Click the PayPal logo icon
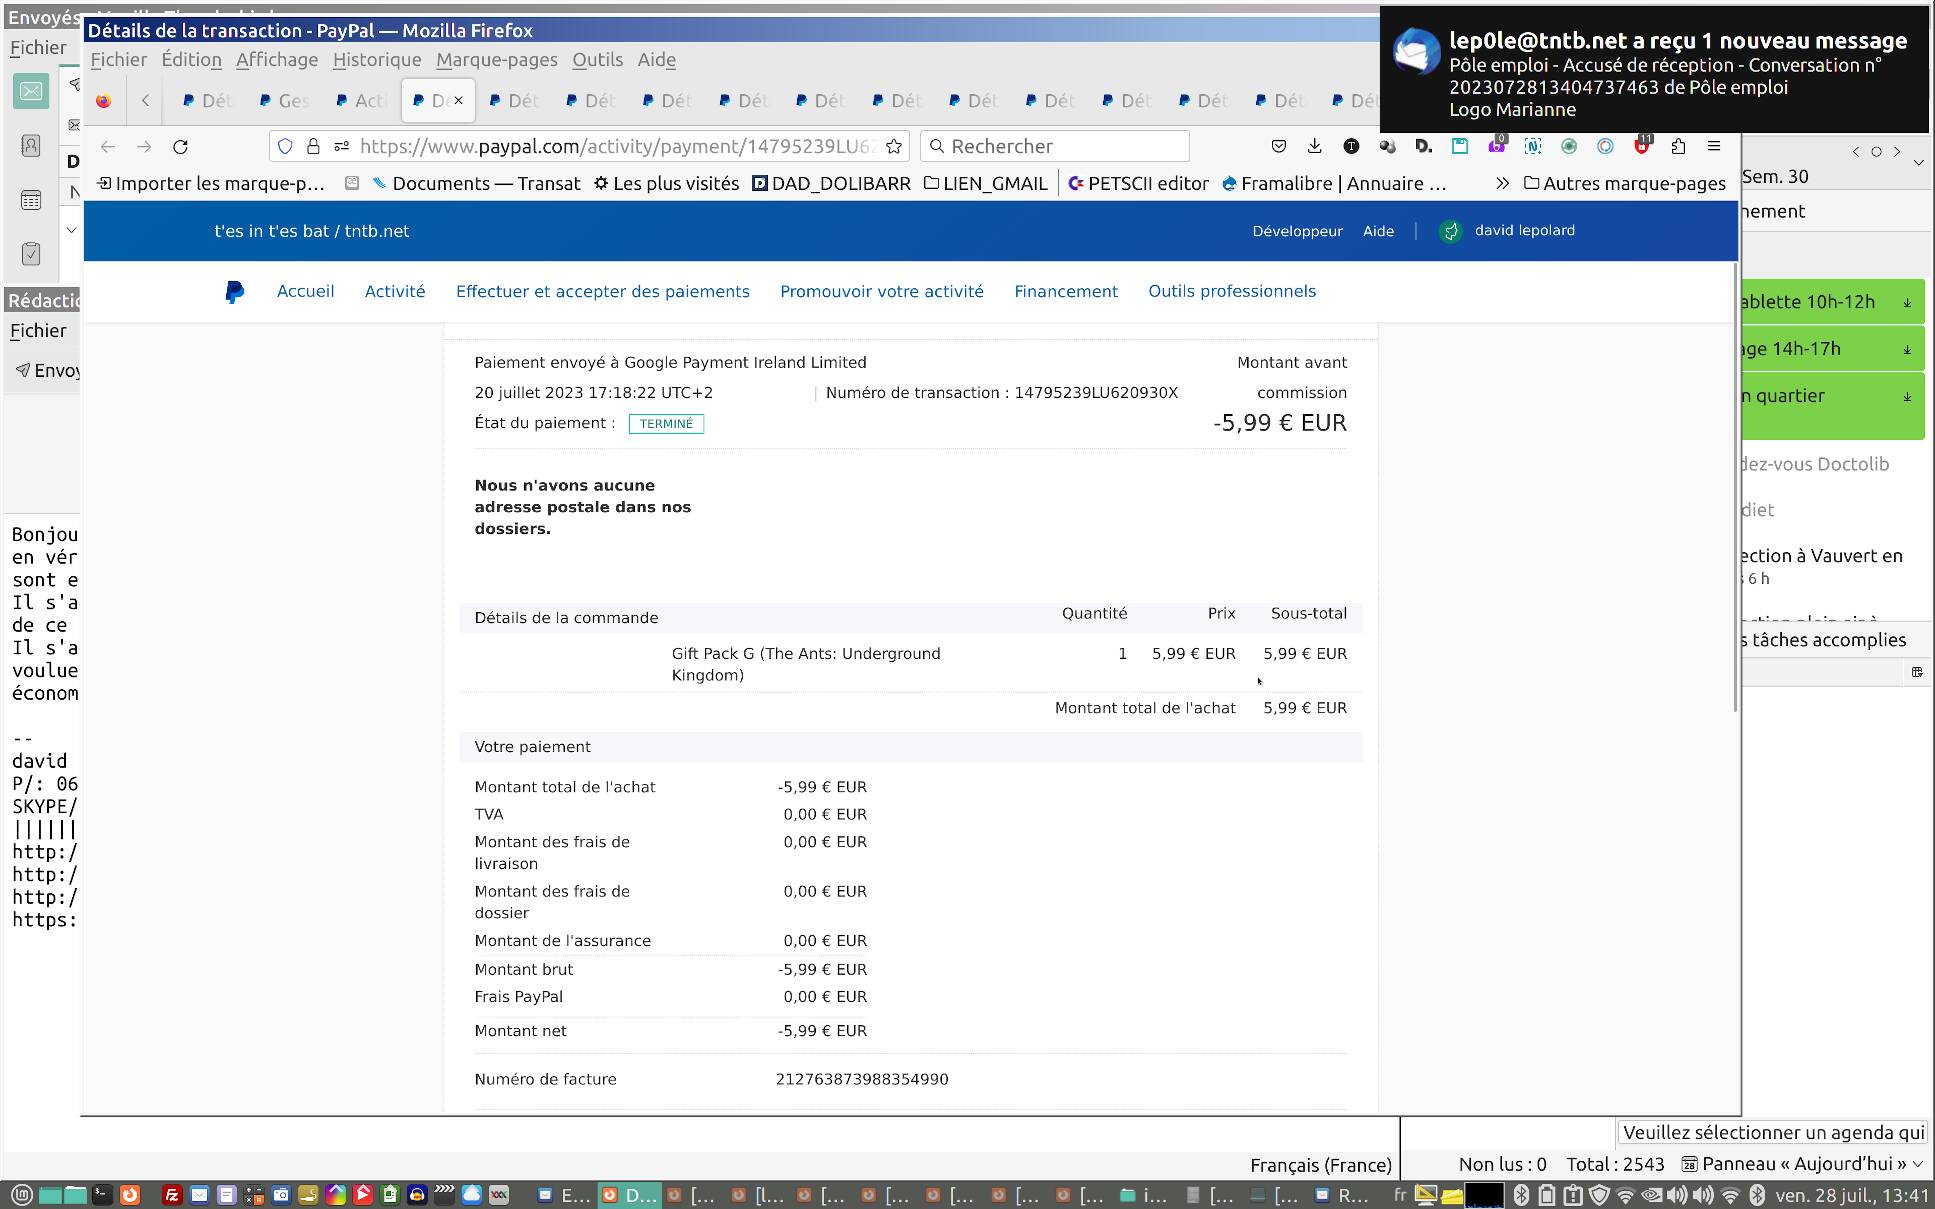Viewport: 1935px width, 1209px height. (234, 291)
